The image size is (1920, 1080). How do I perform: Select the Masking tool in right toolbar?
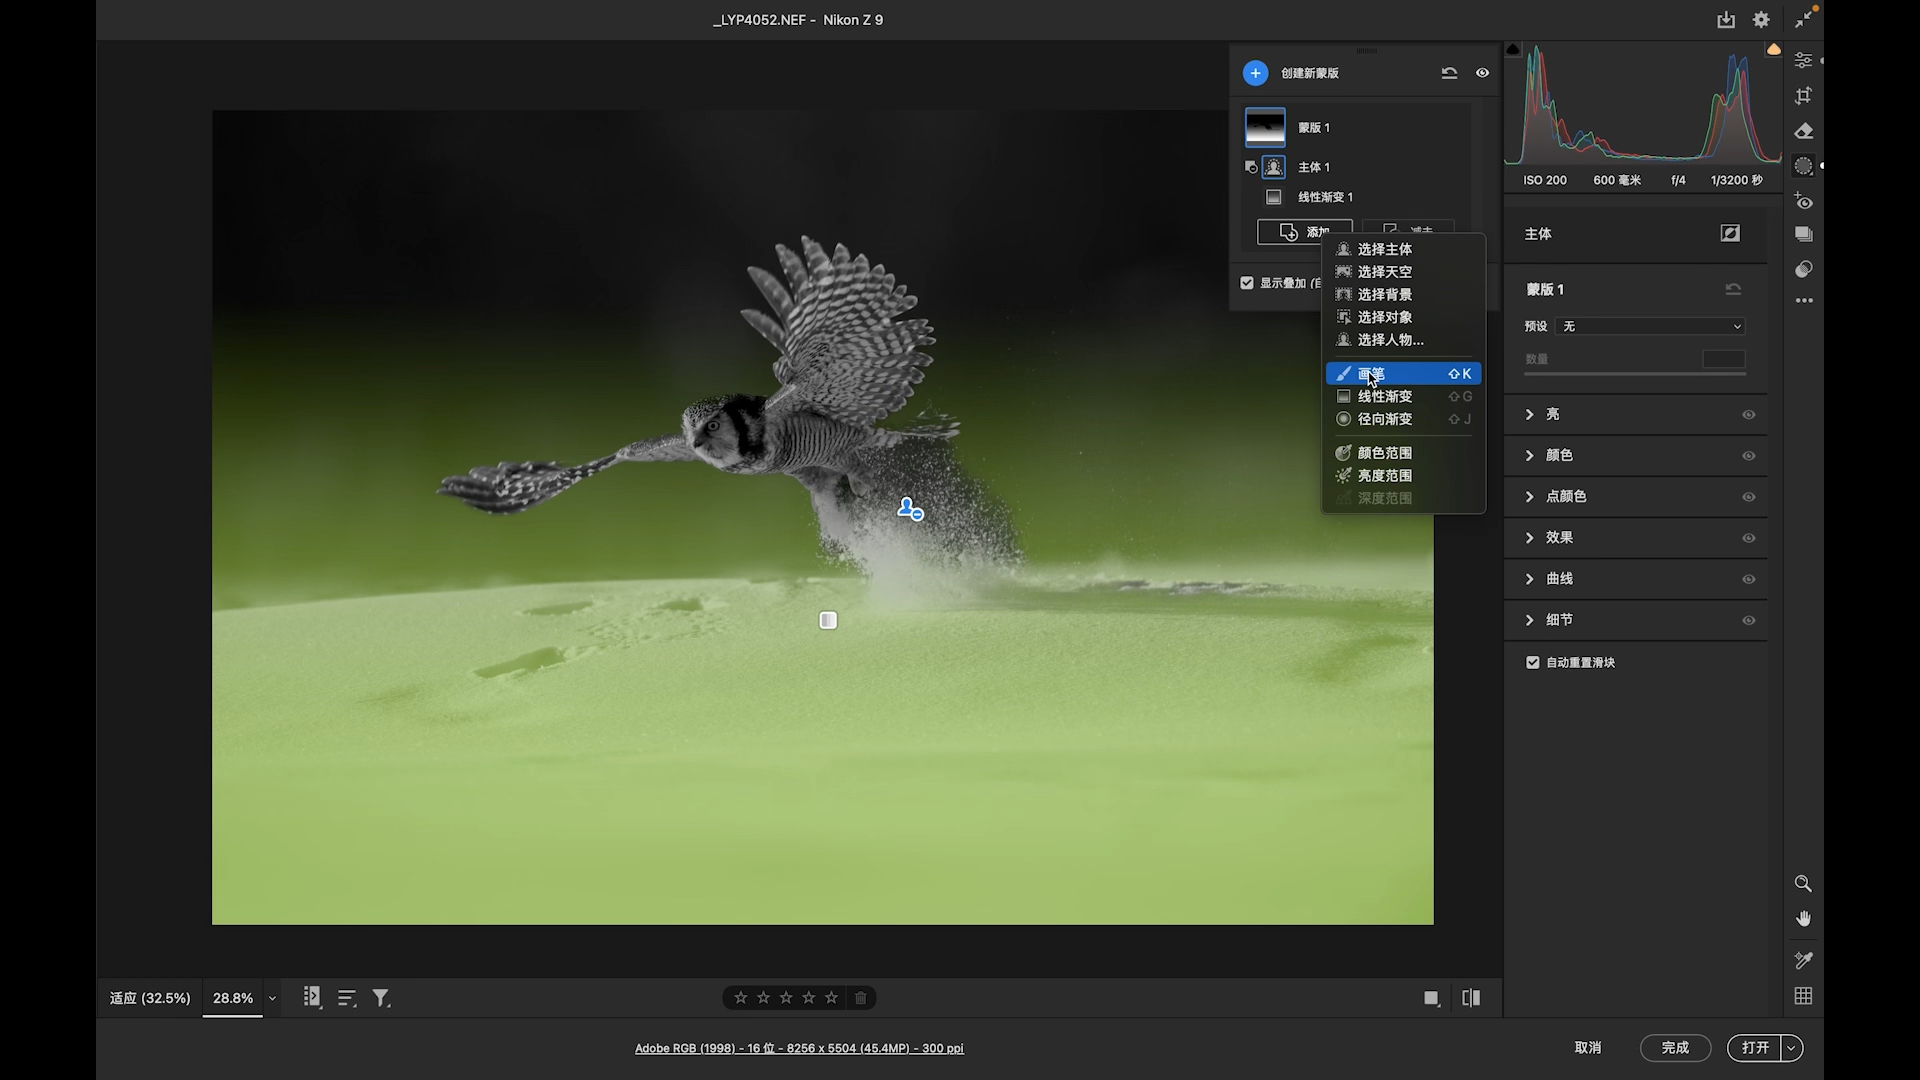1803,166
